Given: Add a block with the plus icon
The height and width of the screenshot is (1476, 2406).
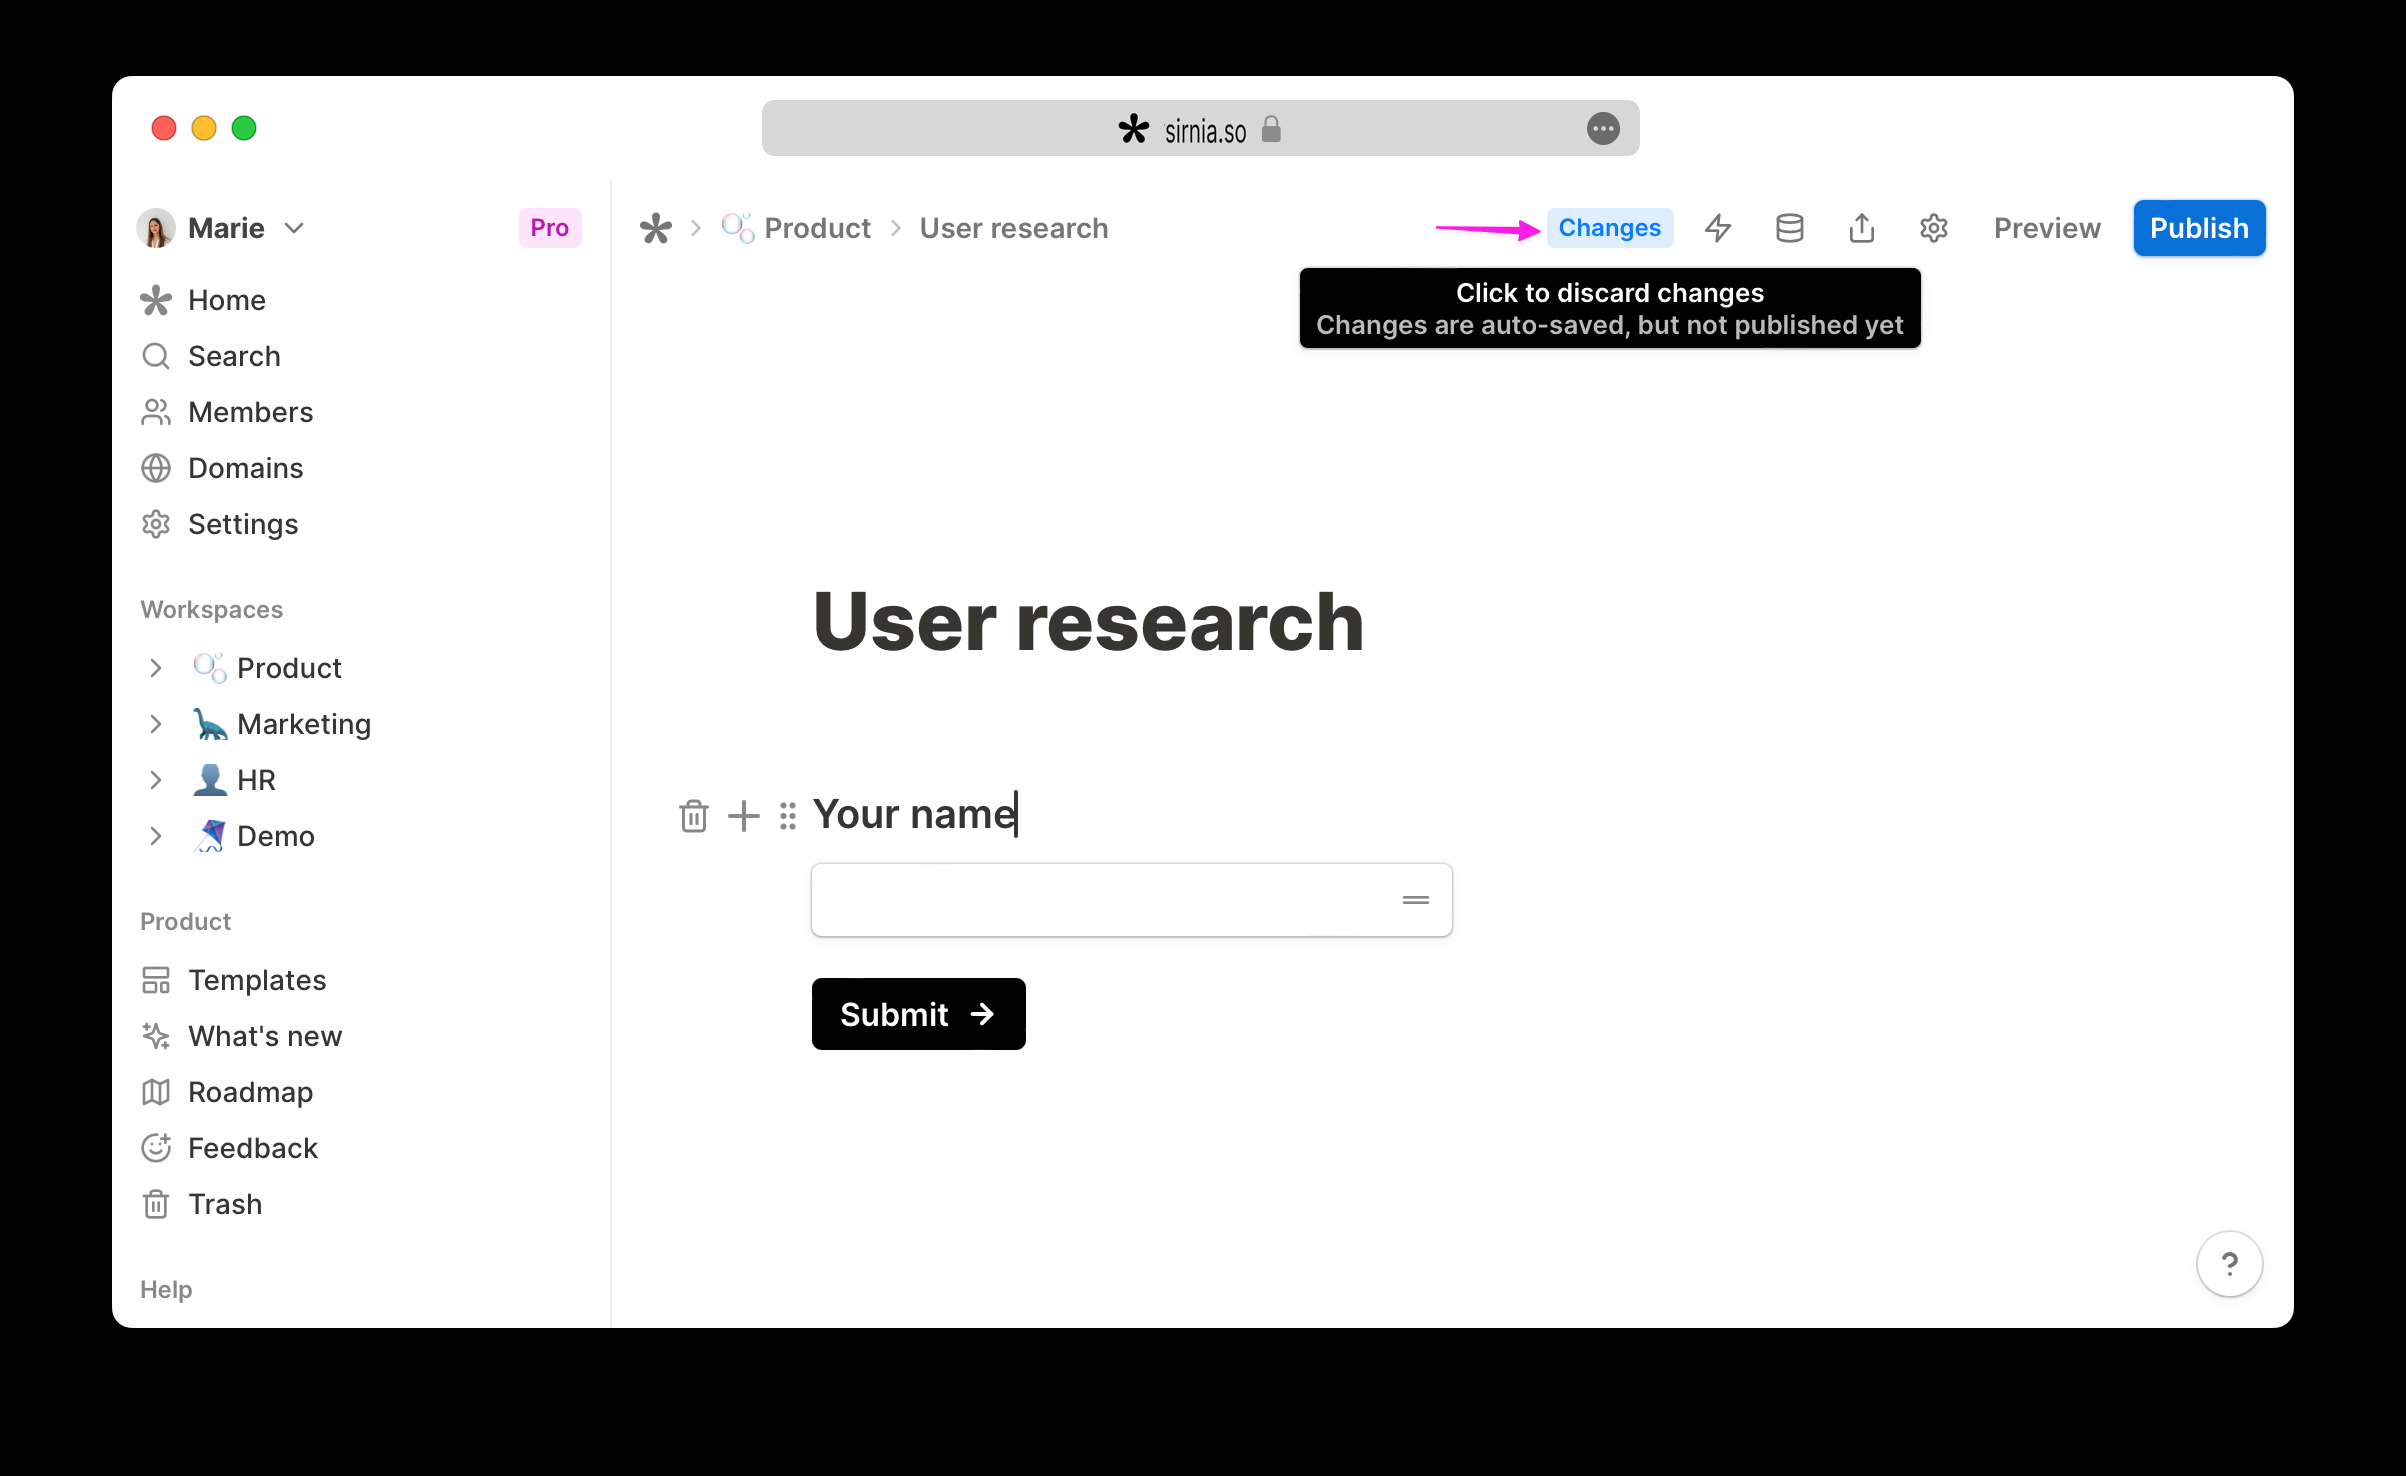Looking at the screenshot, I should [x=743, y=816].
